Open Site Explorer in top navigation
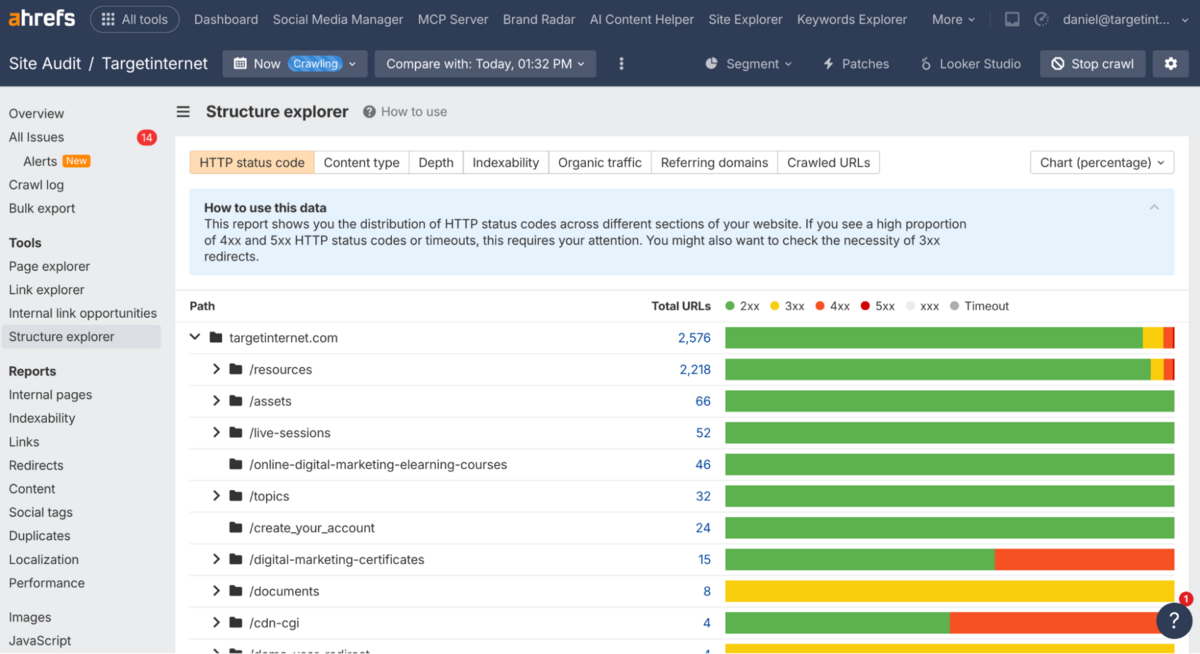The height and width of the screenshot is (654, 1200). click(x=745, y=19)
